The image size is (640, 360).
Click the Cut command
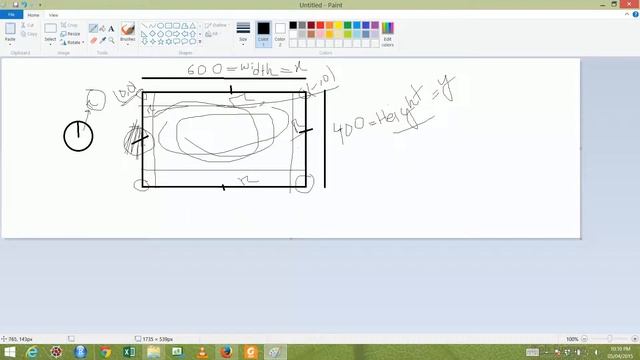point(27,25)
